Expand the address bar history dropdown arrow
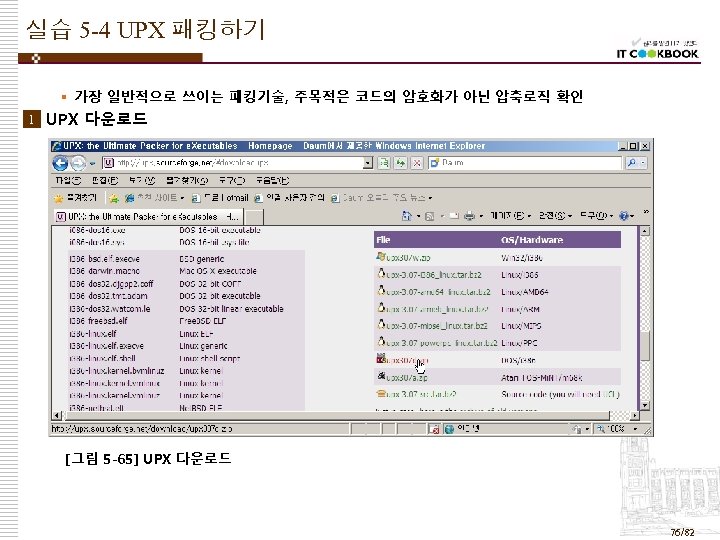720x540 pixels. click(368, 163)
